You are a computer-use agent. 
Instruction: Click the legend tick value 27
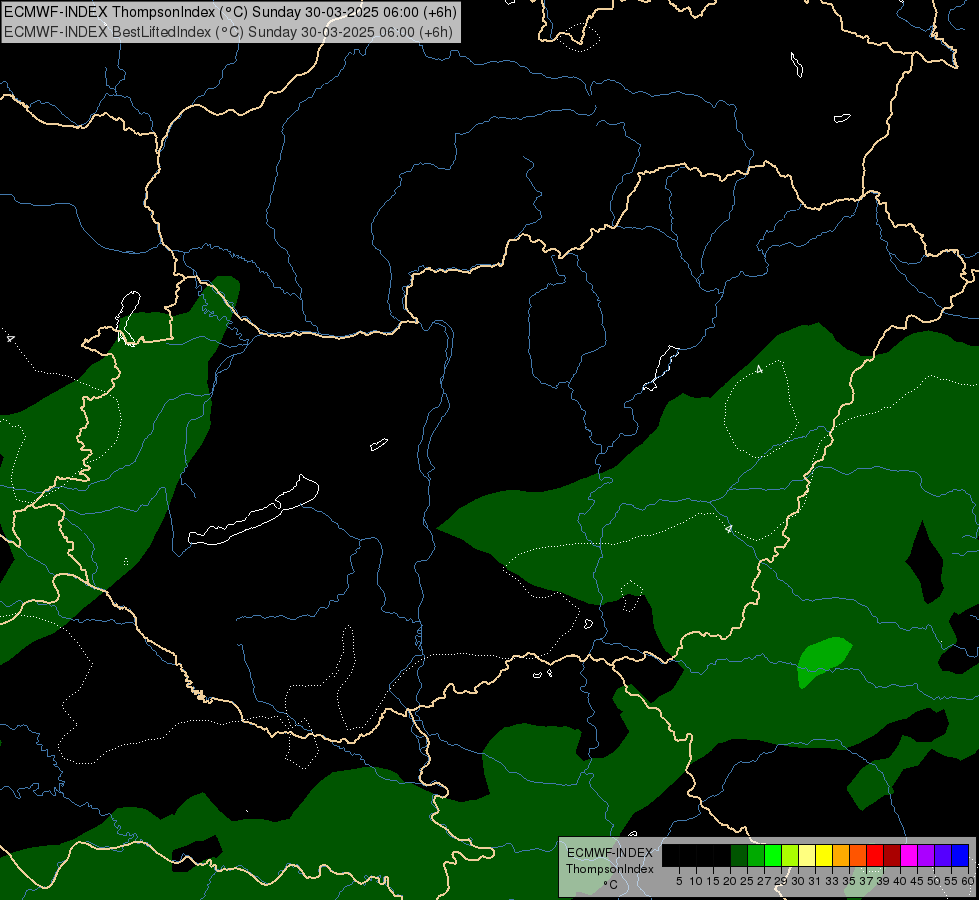coord(764,881)
